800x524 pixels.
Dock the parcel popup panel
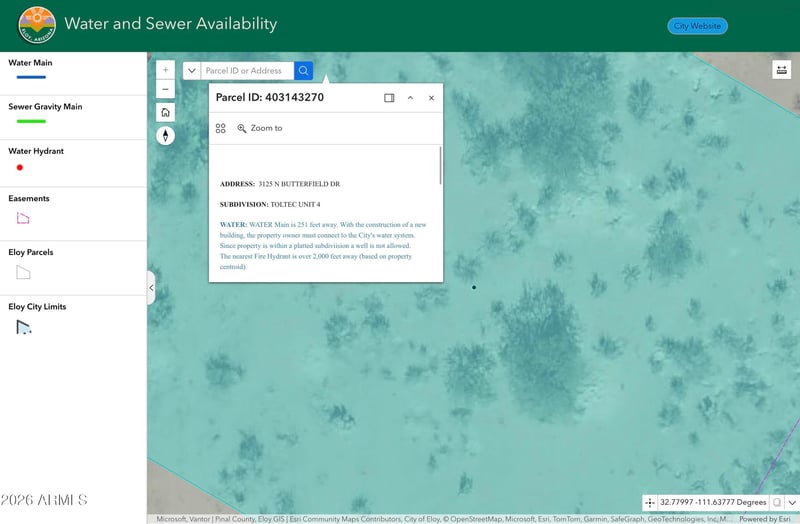point(389,98)
